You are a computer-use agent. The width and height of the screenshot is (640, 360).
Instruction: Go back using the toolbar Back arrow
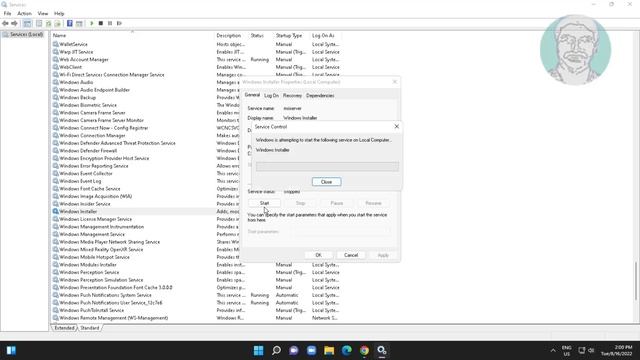click(5, 23)
